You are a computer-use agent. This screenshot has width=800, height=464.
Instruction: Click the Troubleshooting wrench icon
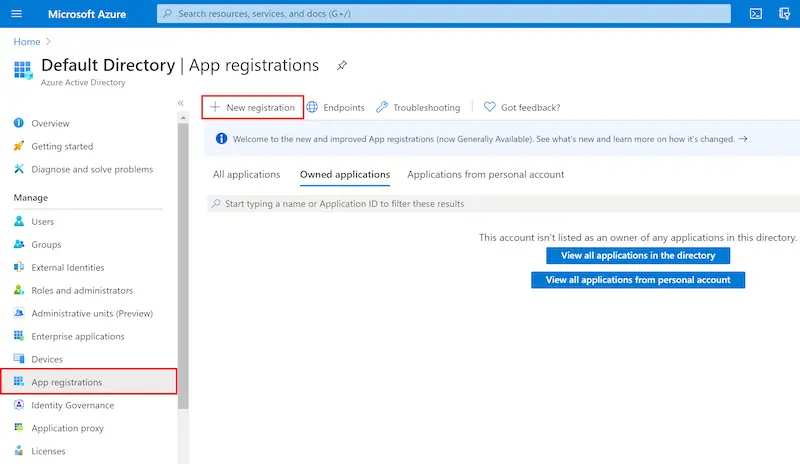(x=382, y=107)
